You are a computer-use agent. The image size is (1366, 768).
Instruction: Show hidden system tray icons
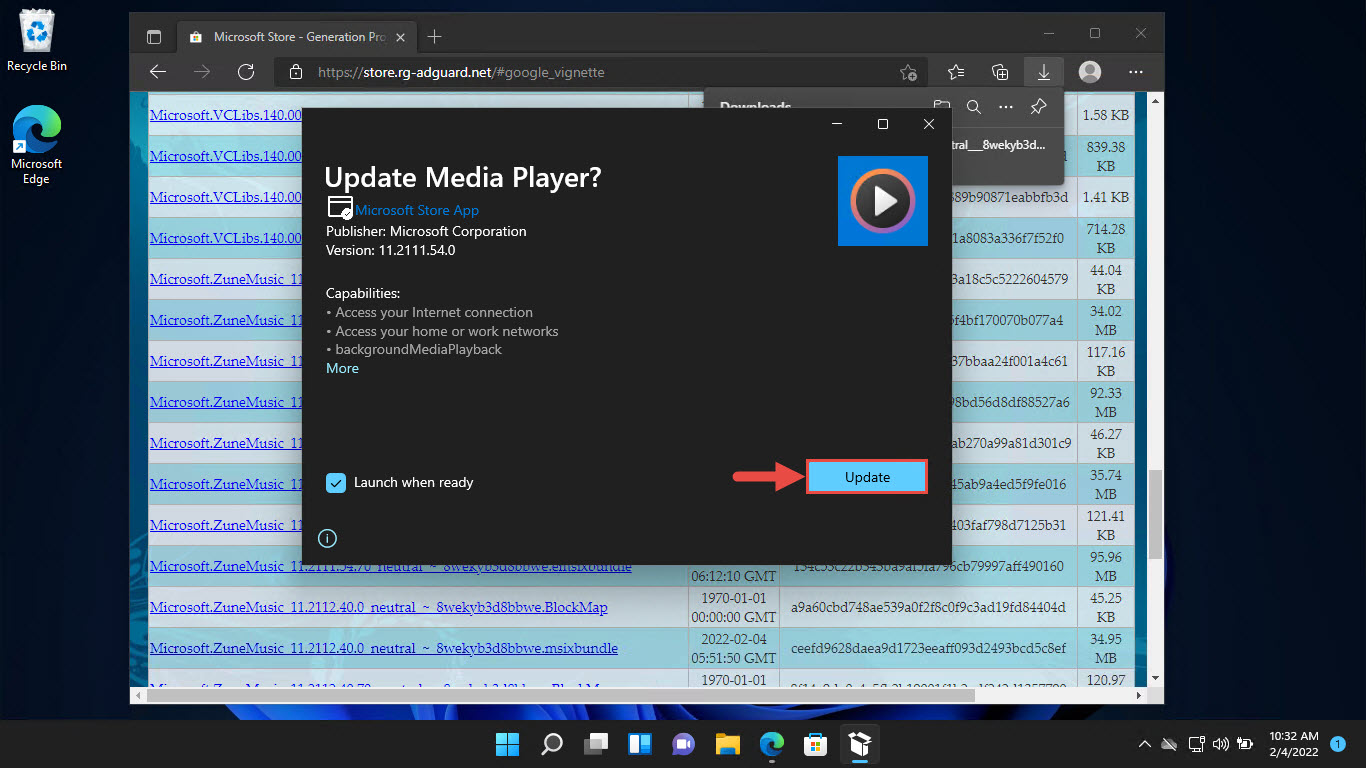pos(1144,744)
